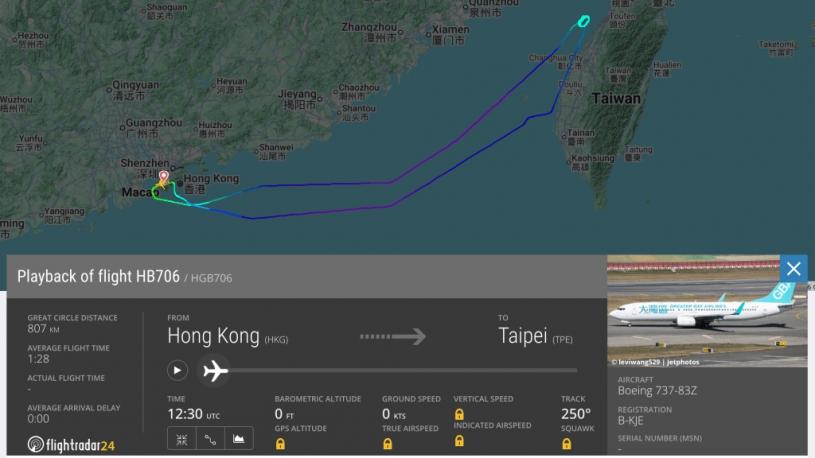Viewport: 815px width, 458px height.
Task: Play the flight HB706 playback
Action: pyautogui.click(x=177, y=371)
